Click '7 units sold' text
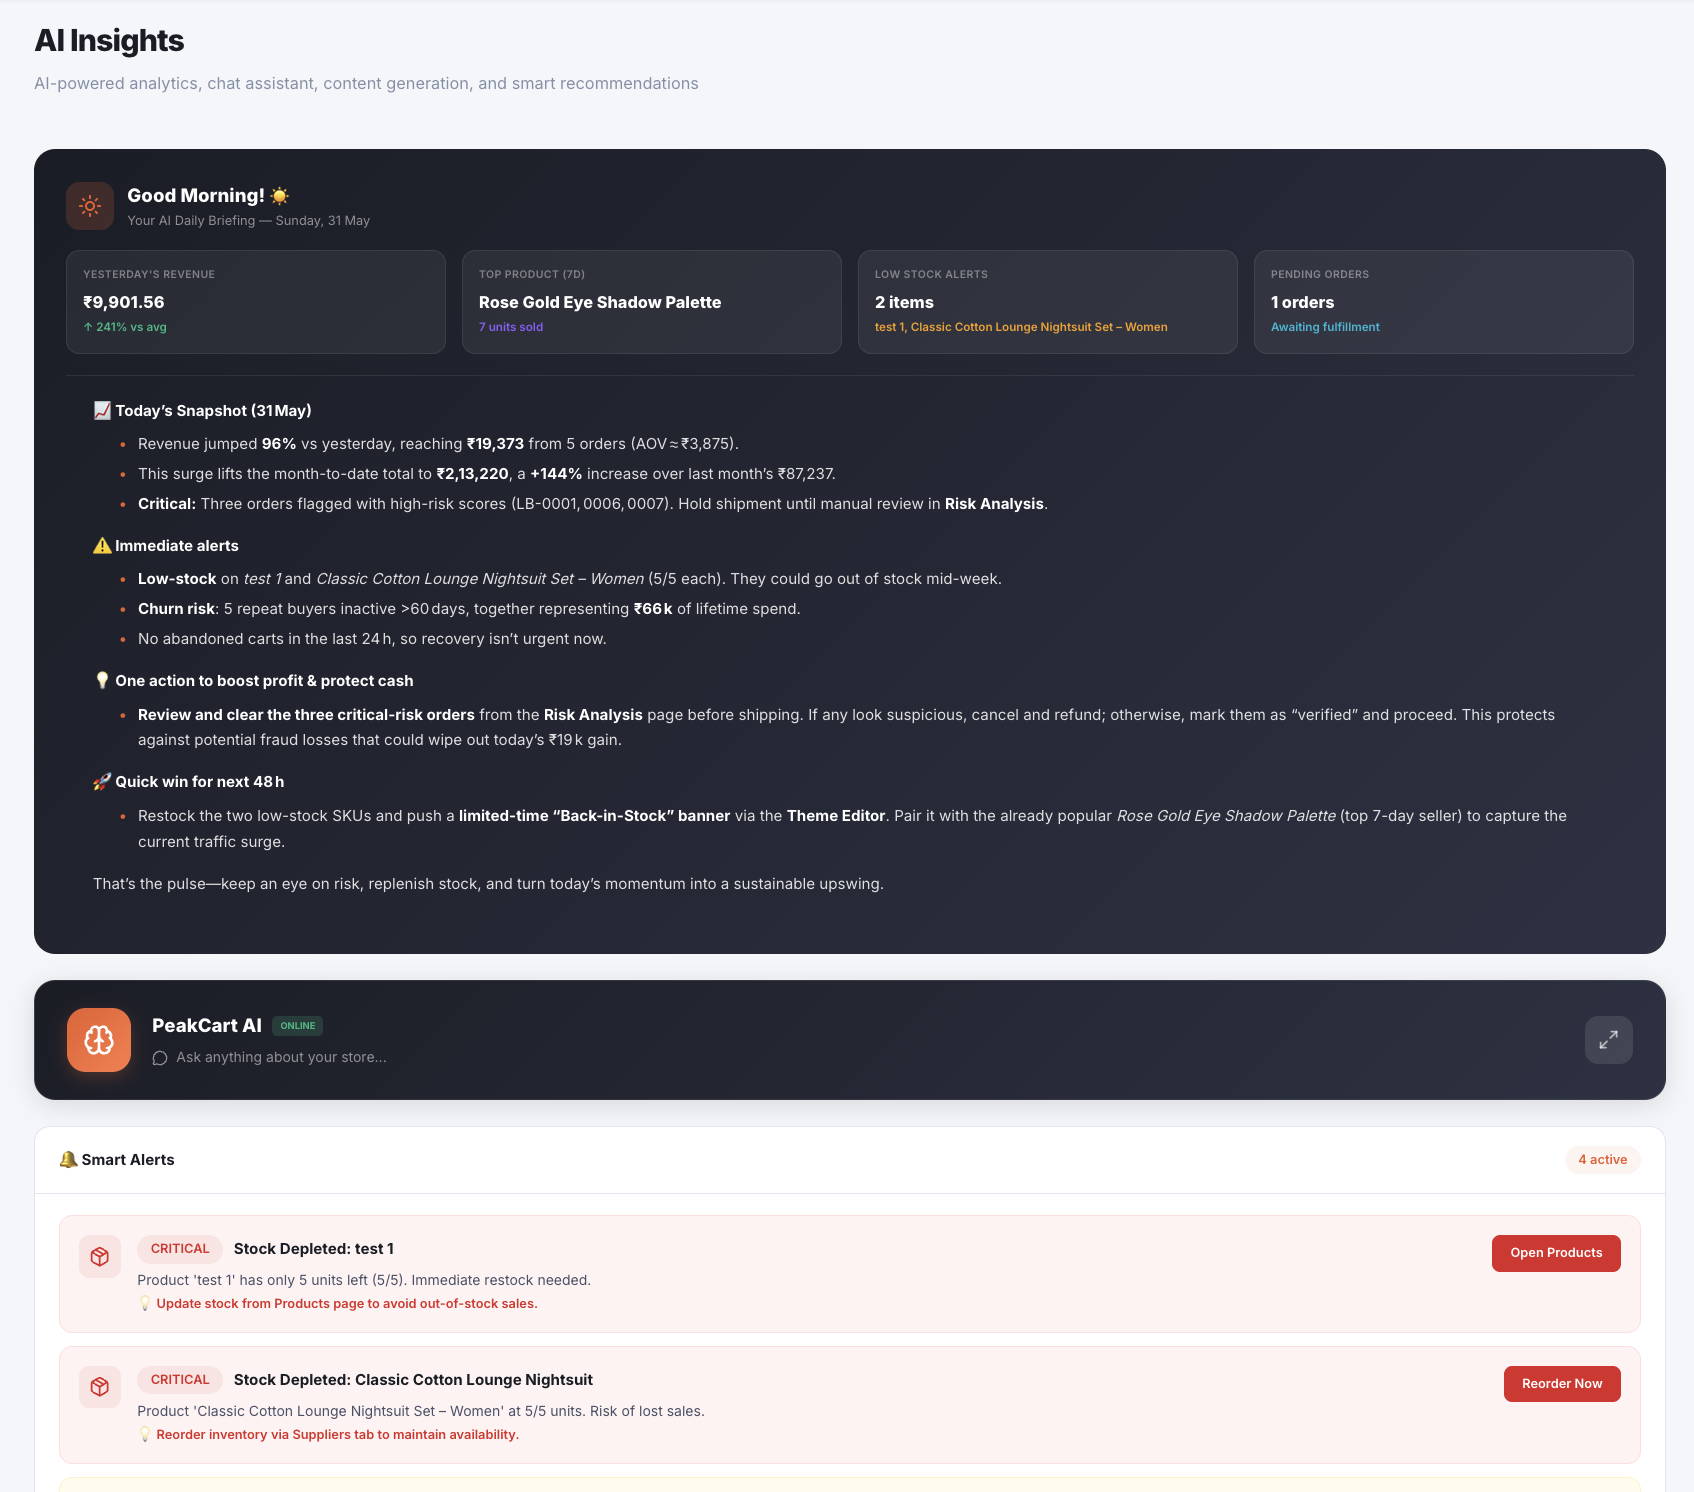 [511, 327]
